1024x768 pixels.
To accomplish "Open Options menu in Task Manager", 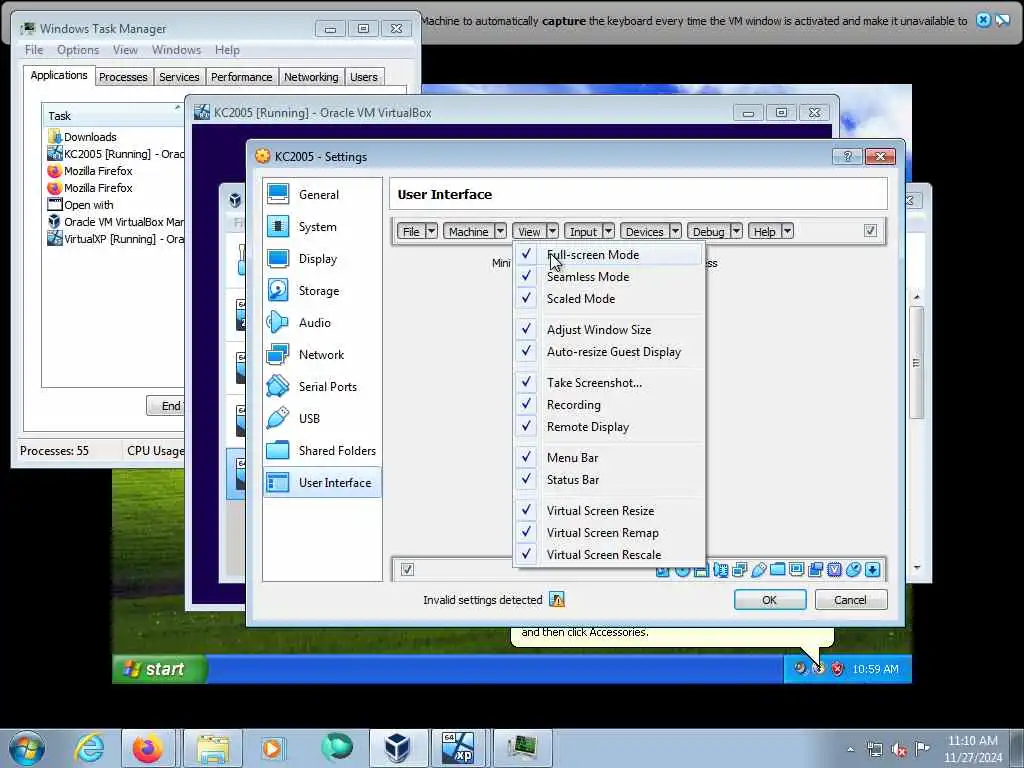I will 78,50.
